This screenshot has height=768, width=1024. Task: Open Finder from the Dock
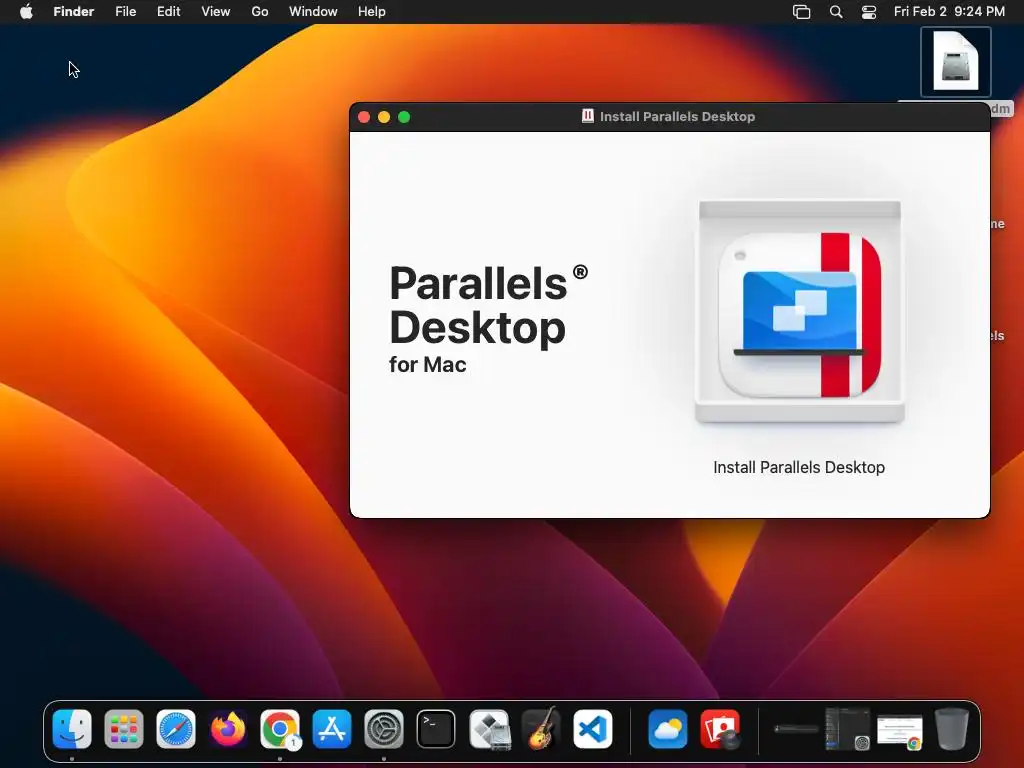coord(72,729)
